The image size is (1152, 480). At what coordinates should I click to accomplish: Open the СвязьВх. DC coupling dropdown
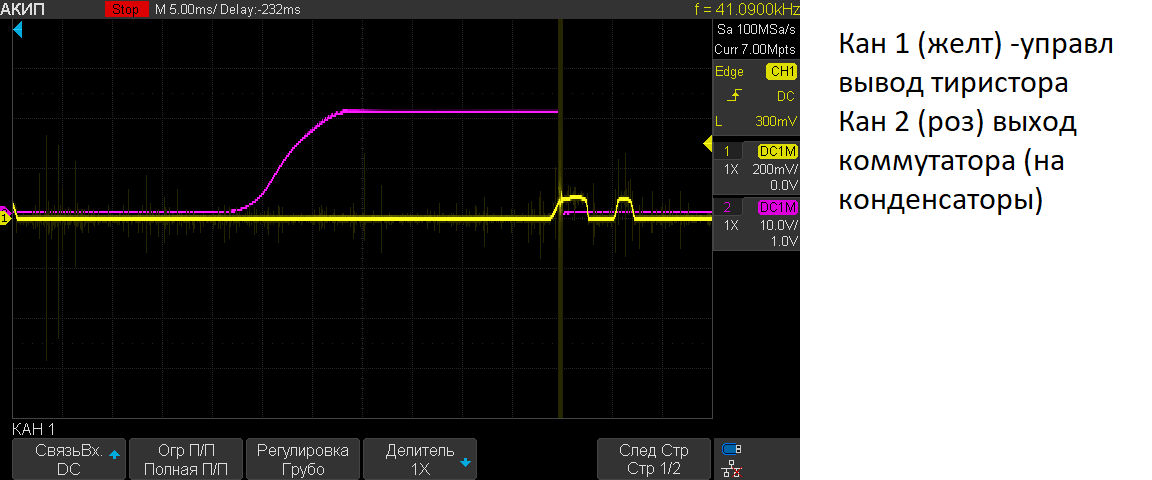69,459
